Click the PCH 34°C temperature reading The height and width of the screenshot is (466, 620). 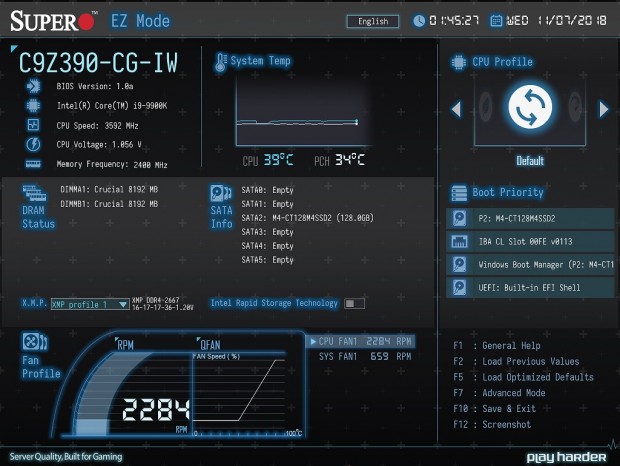pos(339,160)
